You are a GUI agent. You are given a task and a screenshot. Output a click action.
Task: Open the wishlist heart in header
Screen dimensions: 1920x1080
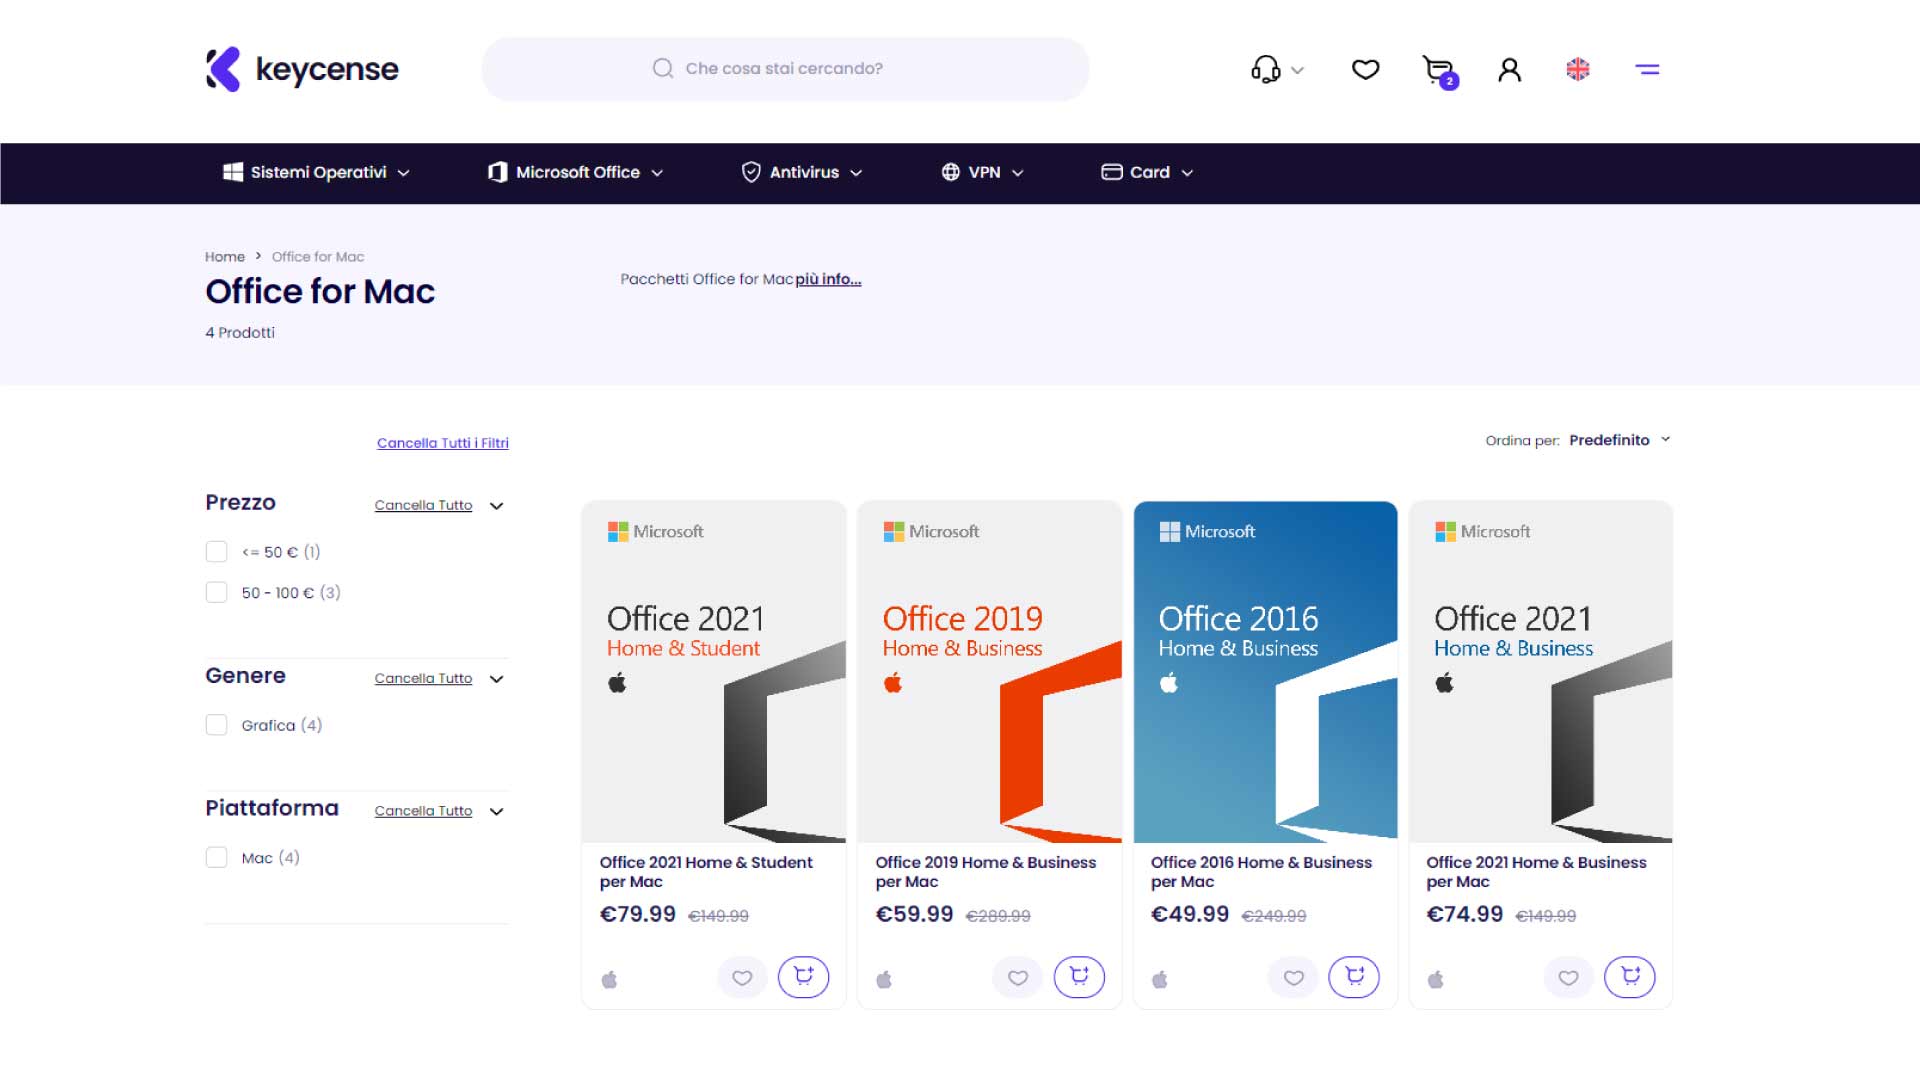click(x=1365, y=70)
